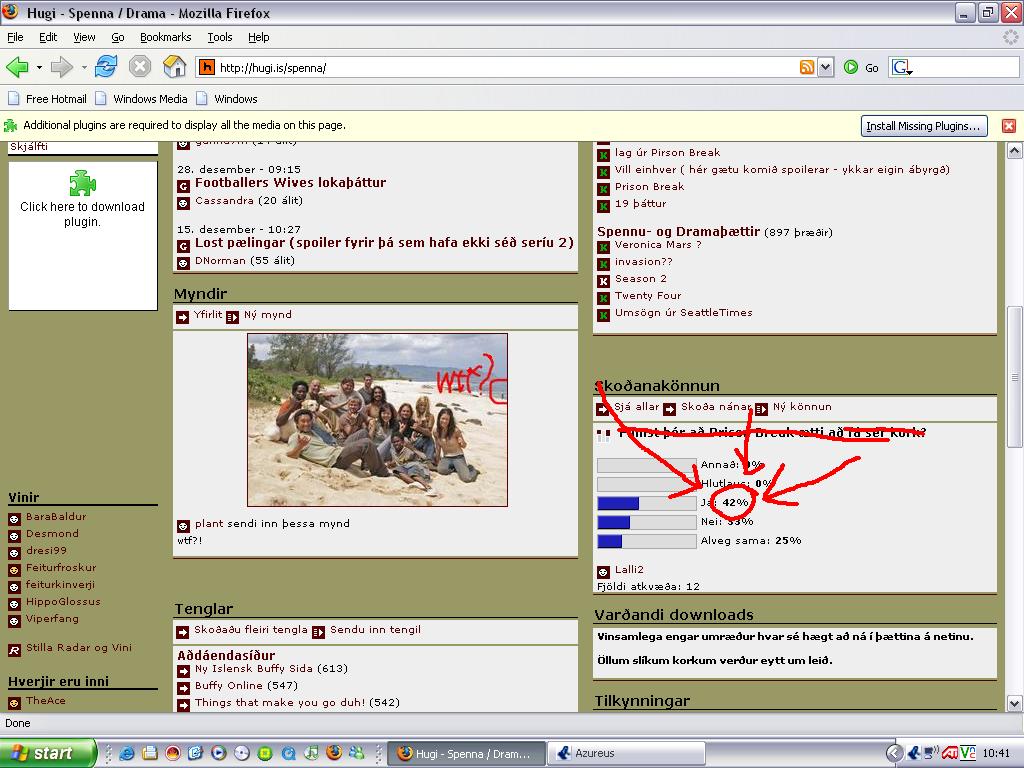The width and height of the screenshot is (1024, 768).
Task: Click the HippoGlossus friend link
Action: pyautogui.click(x=63, y=601)
